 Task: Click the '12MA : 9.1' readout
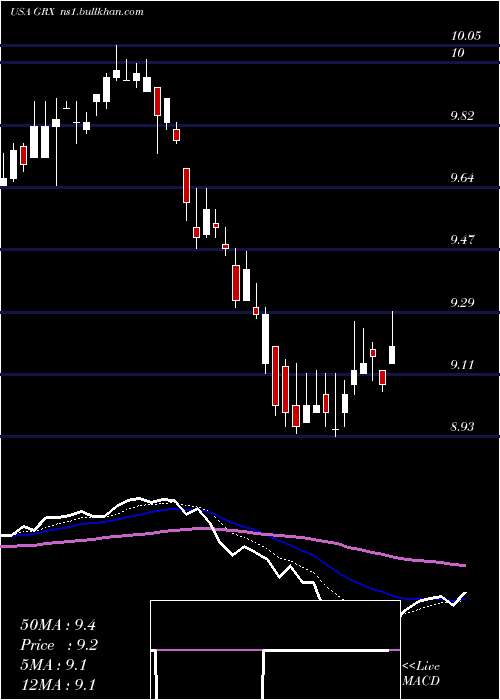pyautogui.click(x=58, y=685)
